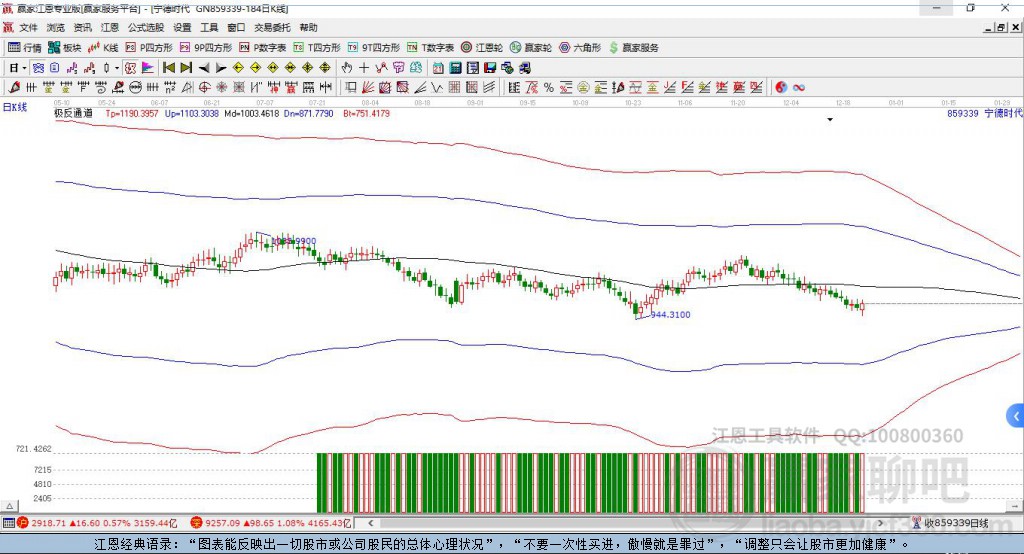Open the 窗口 menu
This screenshot has height=554, width=1024.
[x=236, y=27]
